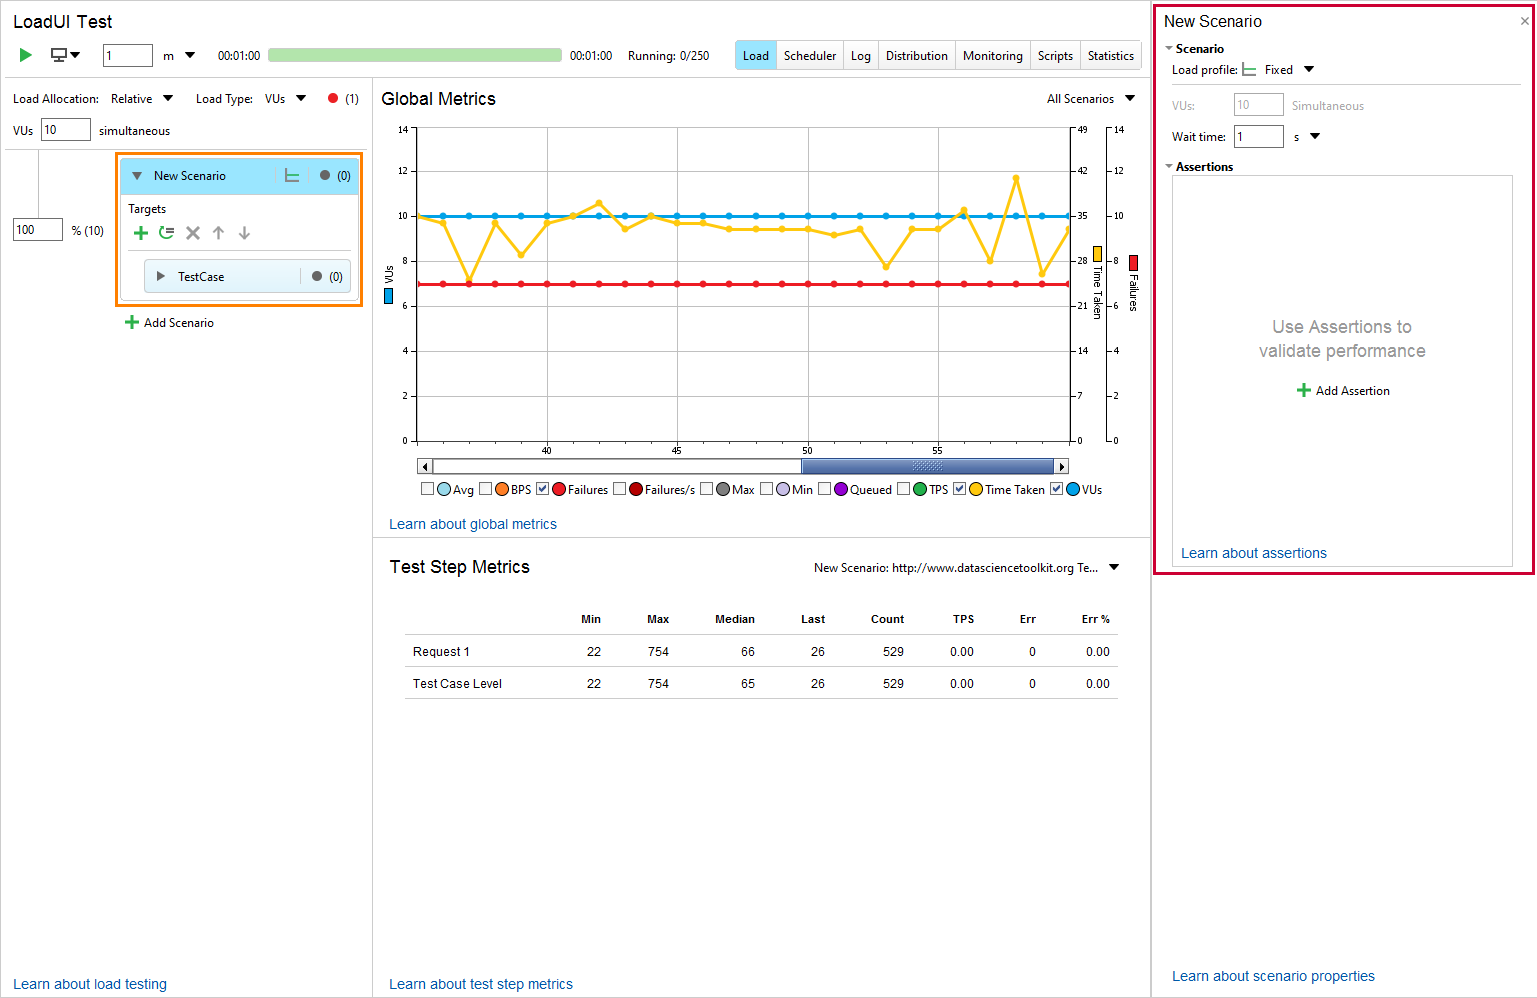1537x998 pixels.
Task: Open the Wait time unit dropdown
Action: [1315, 136]
